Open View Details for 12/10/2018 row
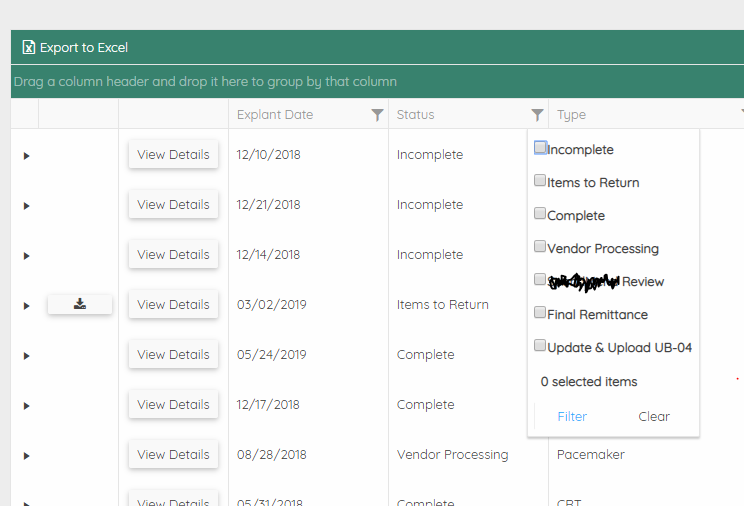The width and height of the screenshot is (744, 506). [x=173, y=155]
